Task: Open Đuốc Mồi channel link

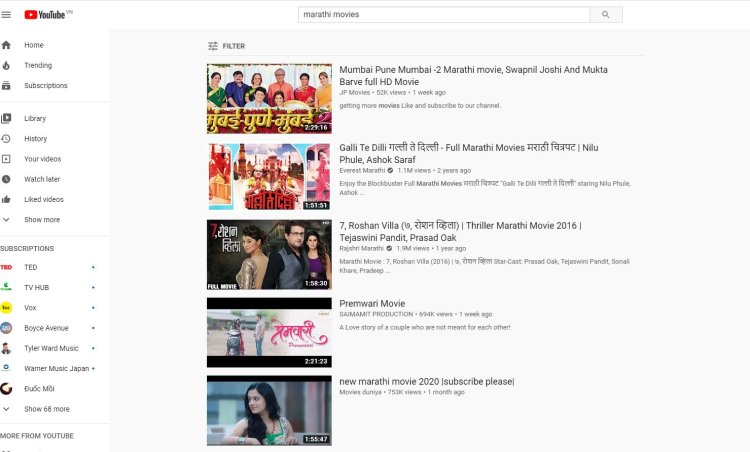Action: coord(39,389)
